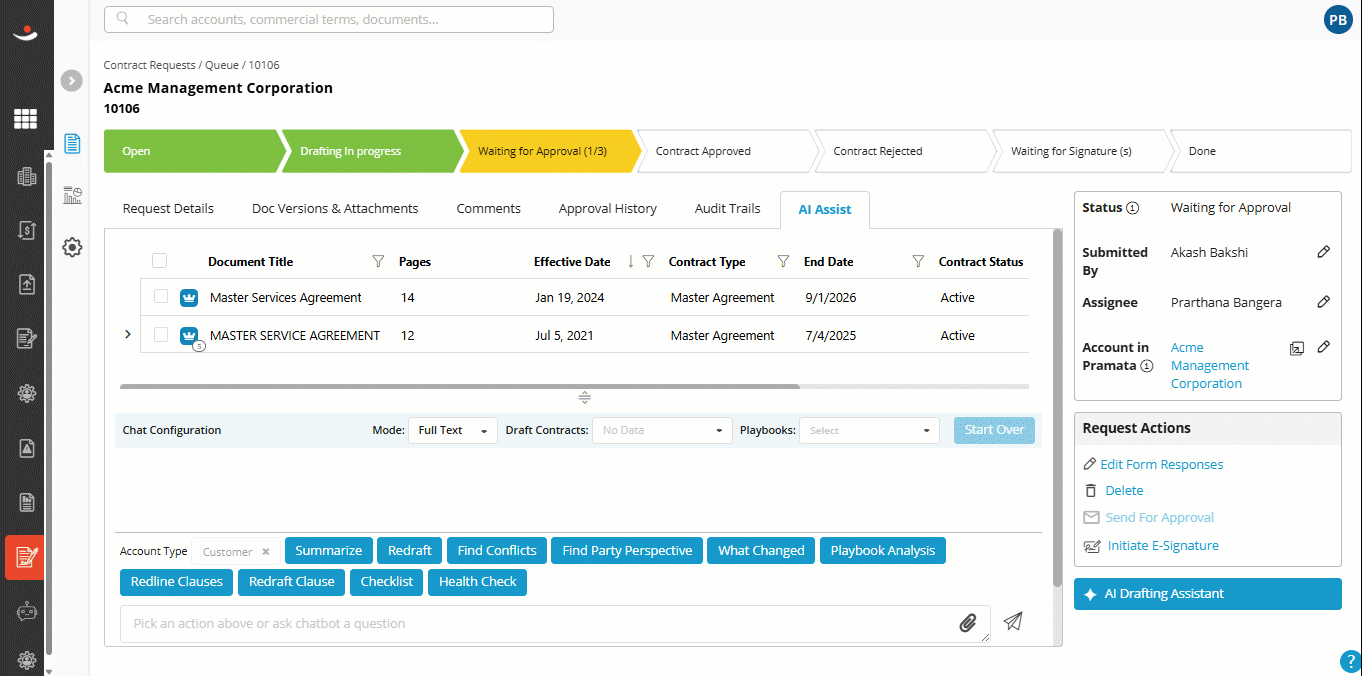The width and height of the screenshot is (1362, 676).
Task: Open the Mode Full Text dropdown
Action: point(453,430)
